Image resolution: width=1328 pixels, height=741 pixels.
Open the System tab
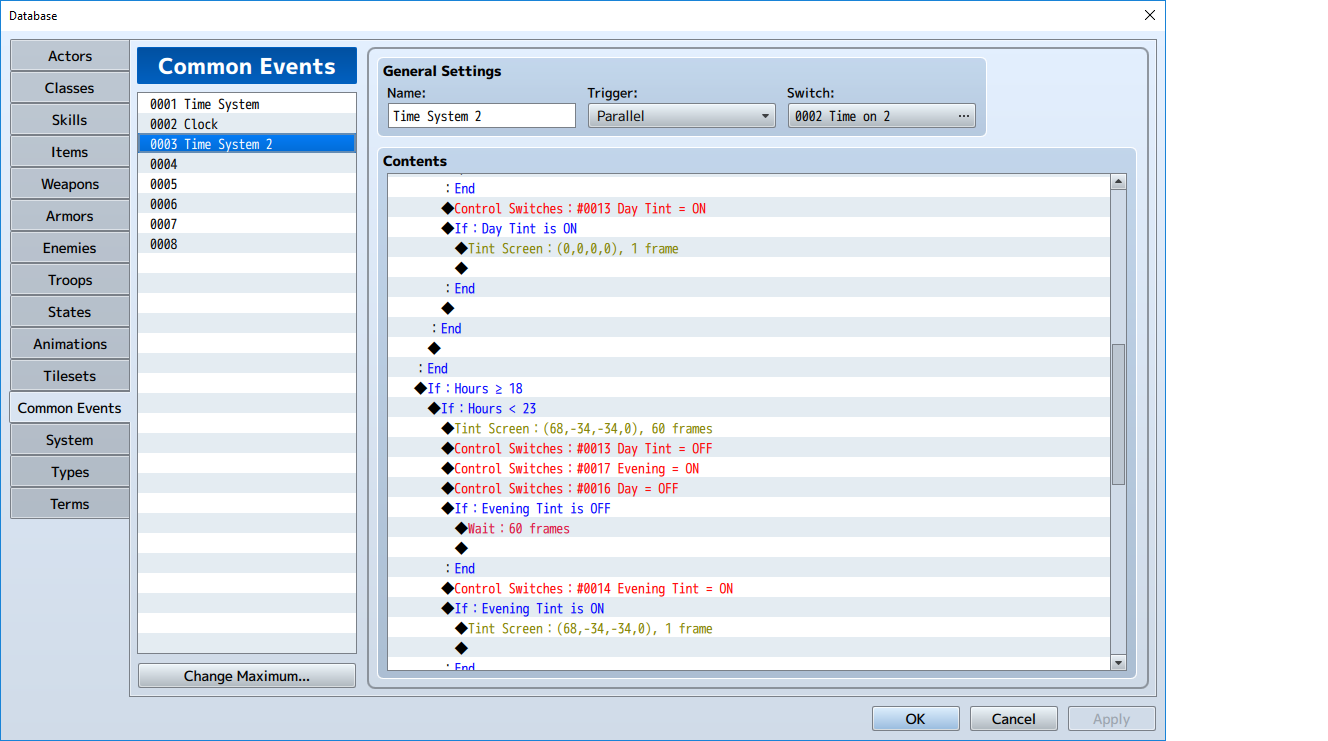[70, 440]
